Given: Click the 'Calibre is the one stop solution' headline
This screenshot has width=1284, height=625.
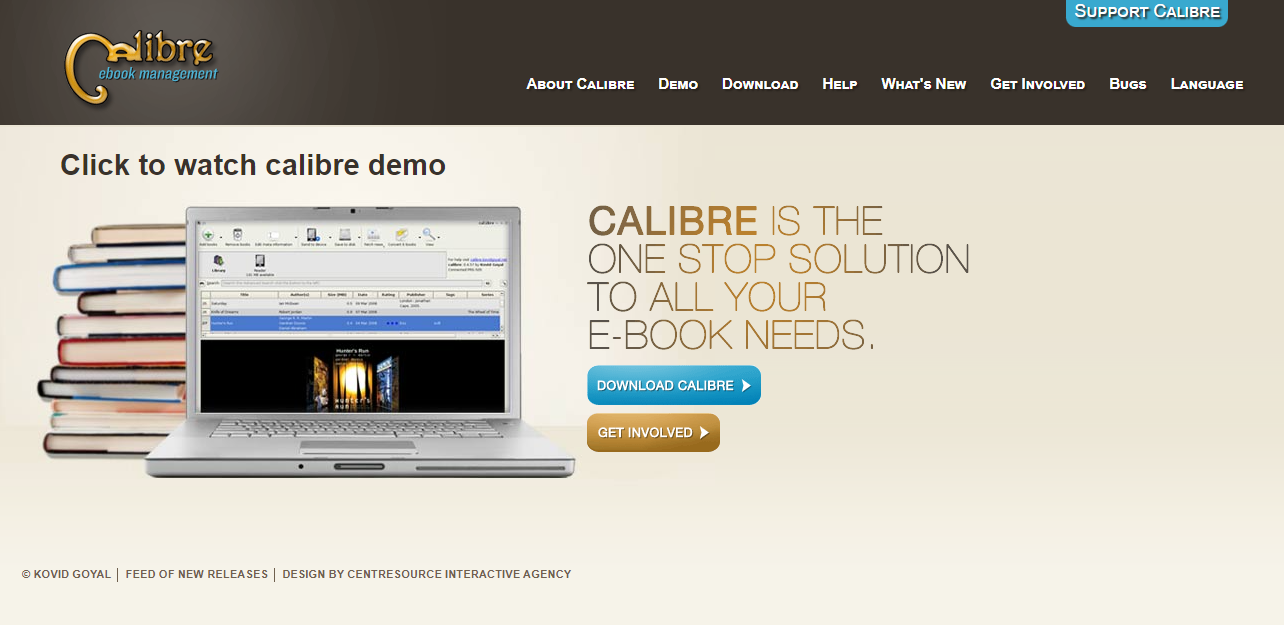Looking at the screenshot, I should (779, 277).
